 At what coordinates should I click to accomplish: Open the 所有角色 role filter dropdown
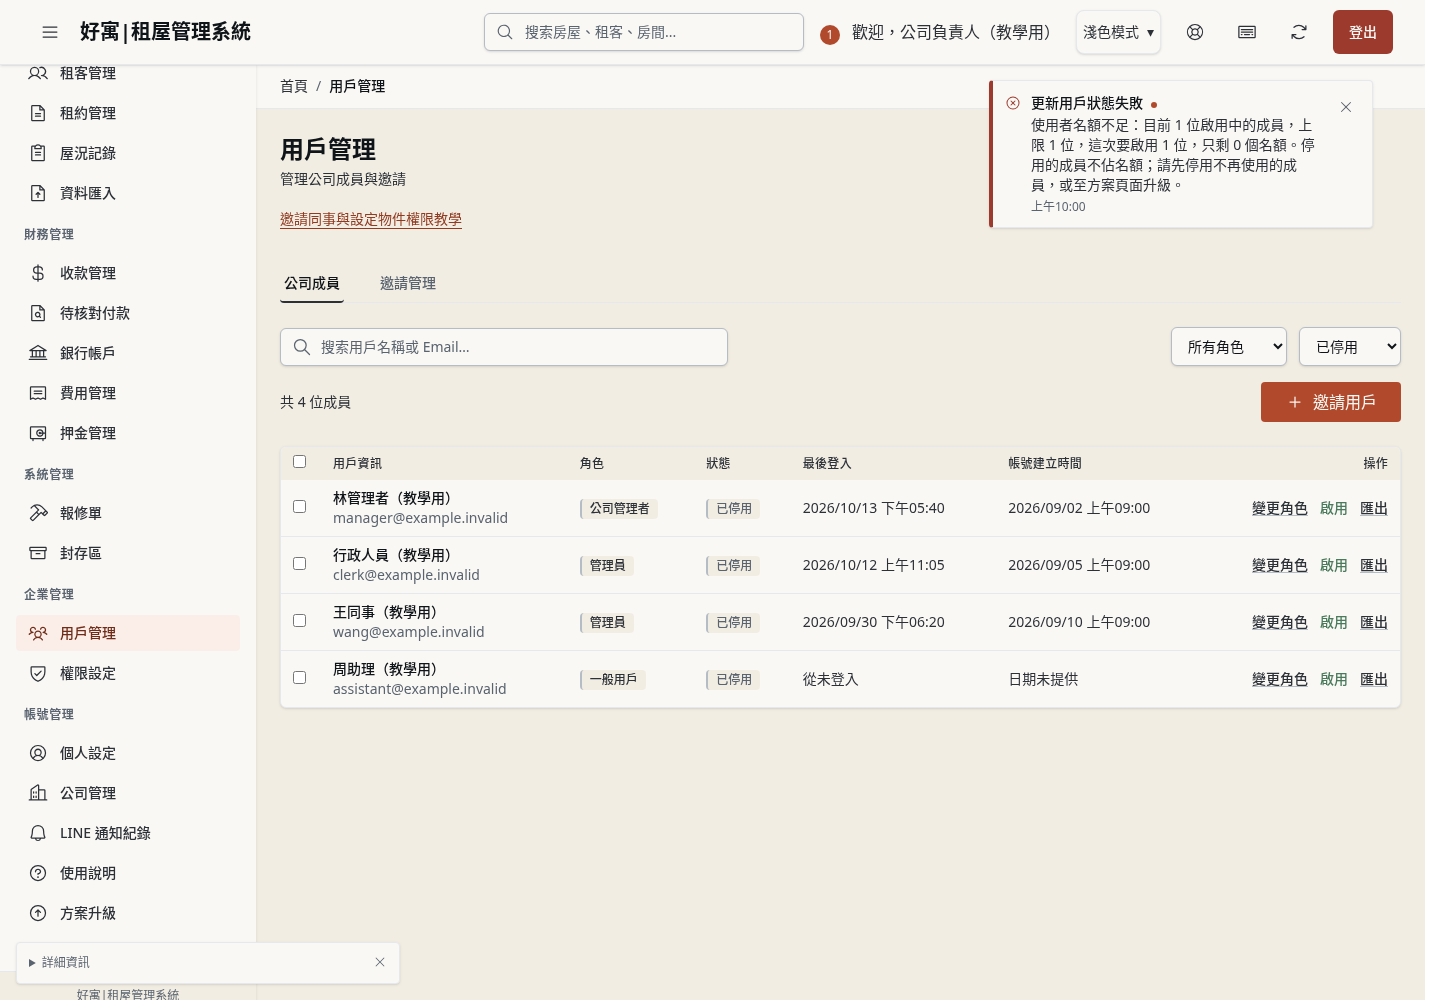tap(1229, 347)
